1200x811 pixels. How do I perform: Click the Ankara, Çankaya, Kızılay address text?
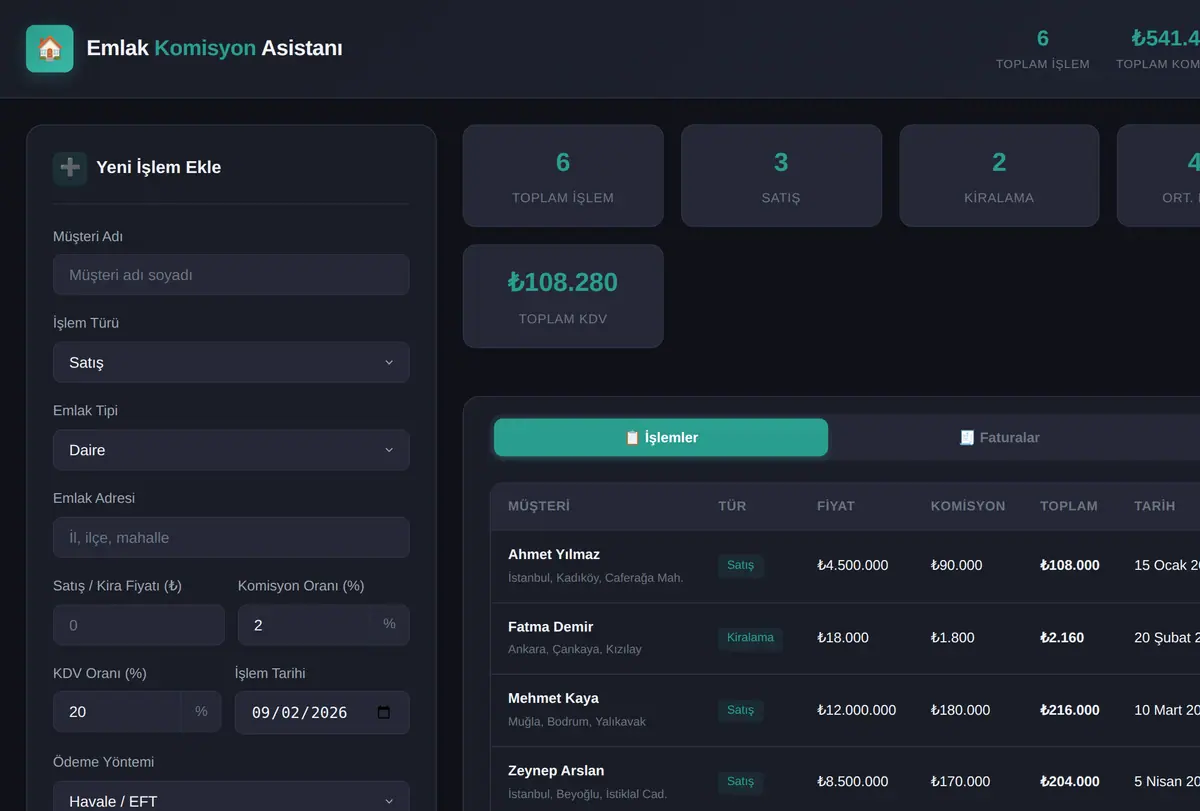click(x=575, y=649)
